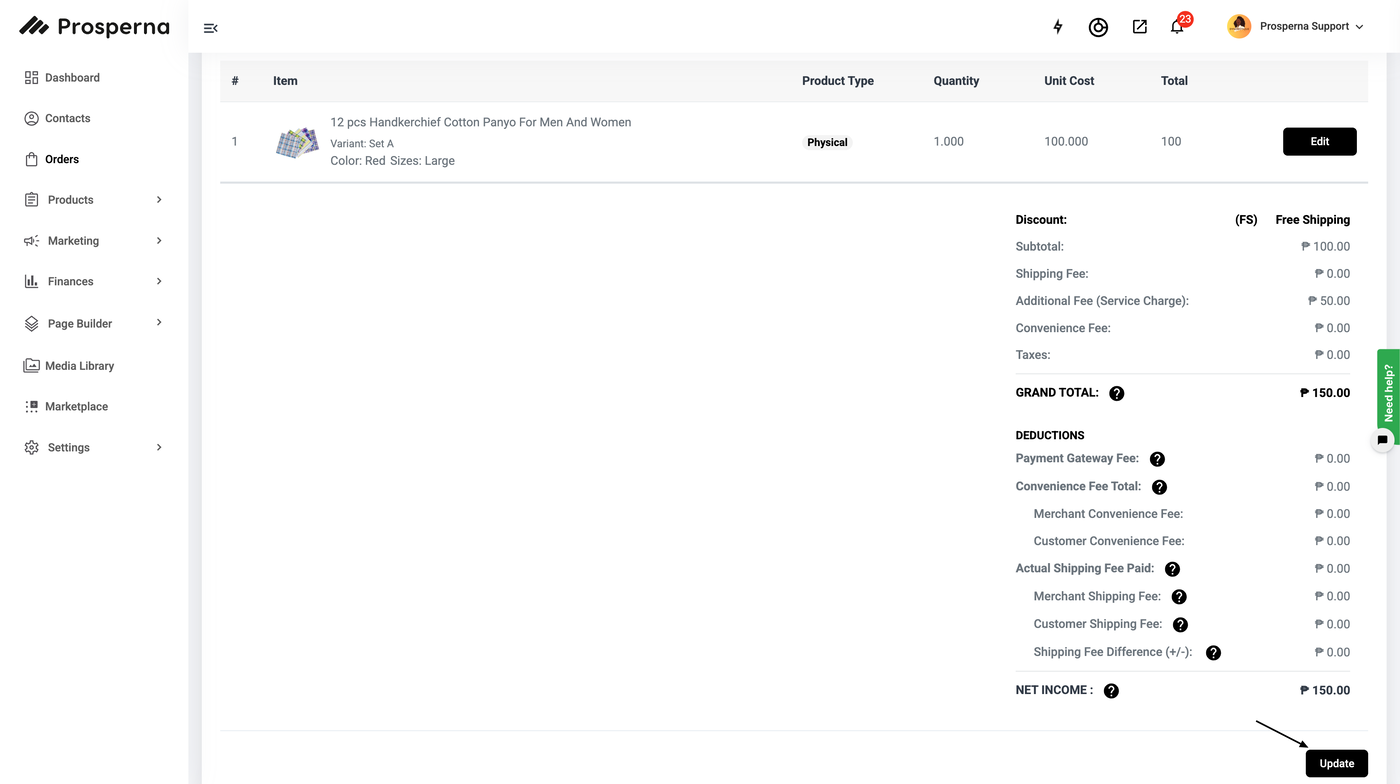1400x784 pixels.
Task: Open notifications bell with 23 badge
Action: tap(1178, 26)
